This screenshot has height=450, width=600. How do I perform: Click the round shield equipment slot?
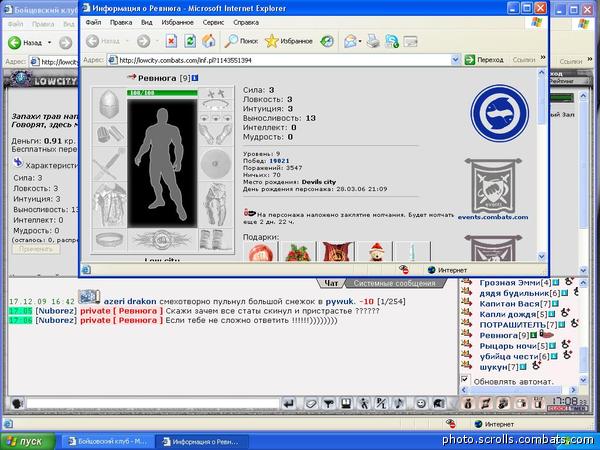point(215,164)
